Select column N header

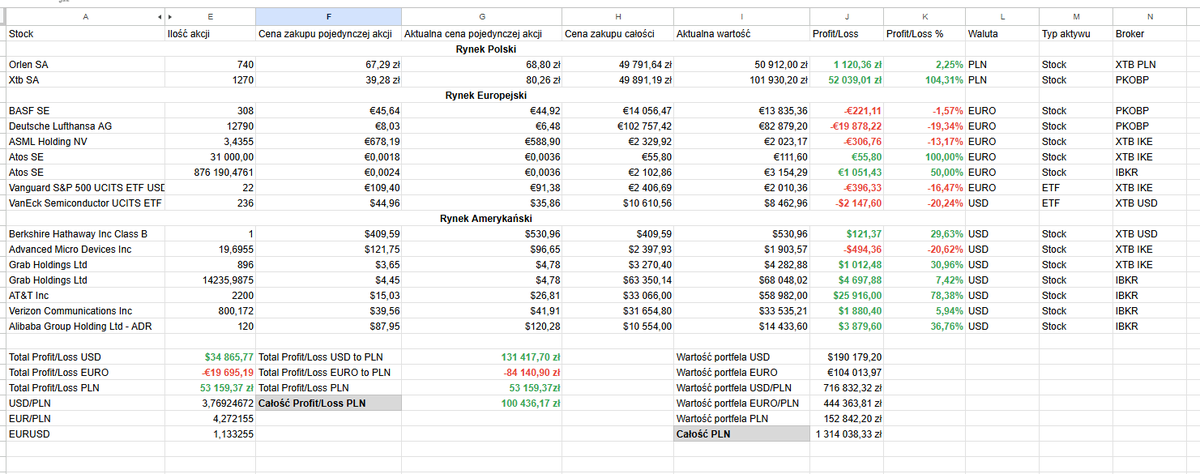[1151, 17]
